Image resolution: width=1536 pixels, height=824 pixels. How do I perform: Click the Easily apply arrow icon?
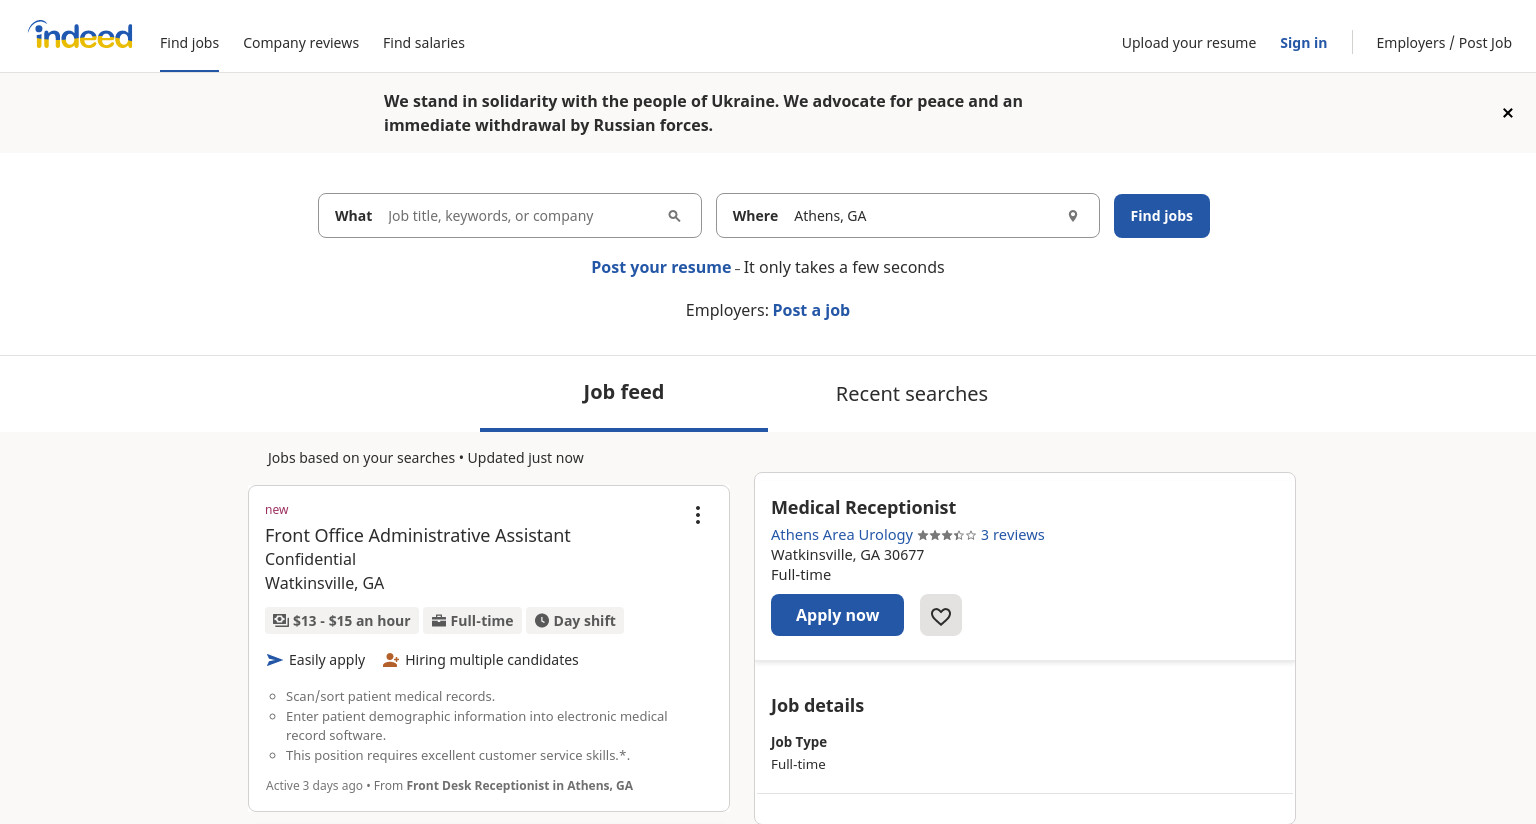(x=275, y=660)
